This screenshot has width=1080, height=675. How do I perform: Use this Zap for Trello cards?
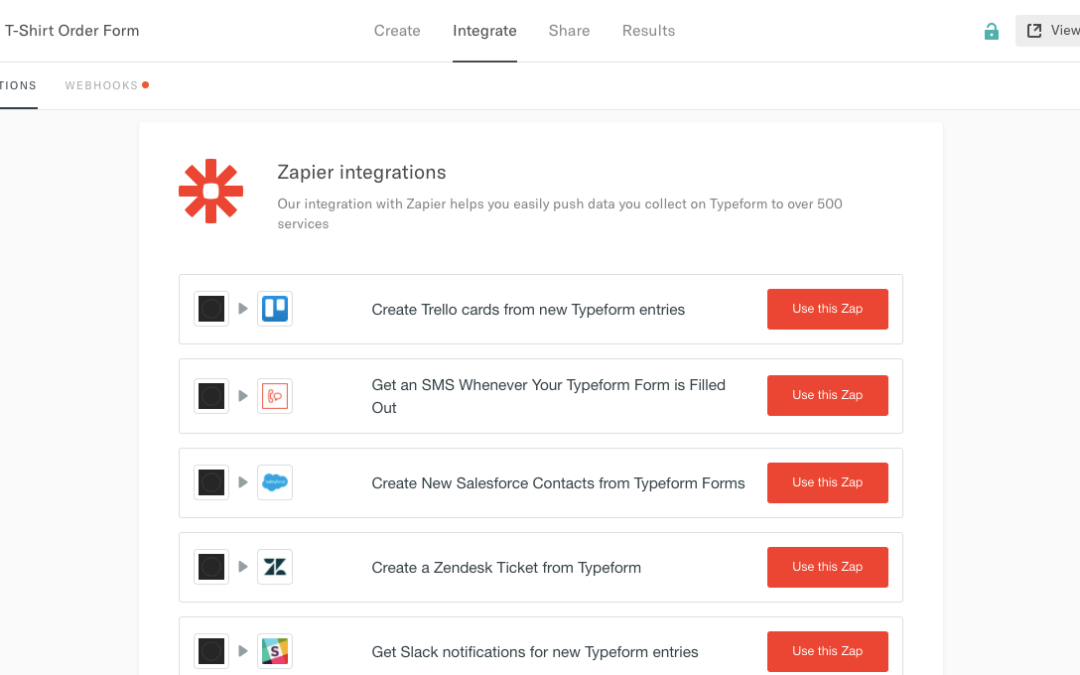coord(827,309)
